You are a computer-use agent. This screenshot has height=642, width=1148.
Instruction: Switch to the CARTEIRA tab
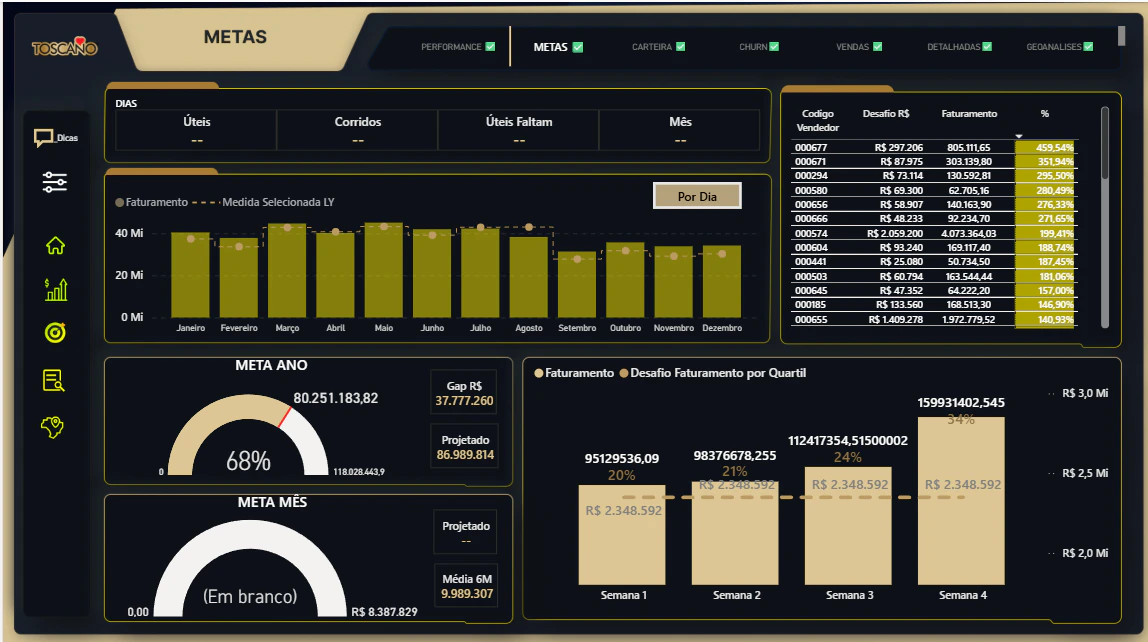[x=652, y=47]
